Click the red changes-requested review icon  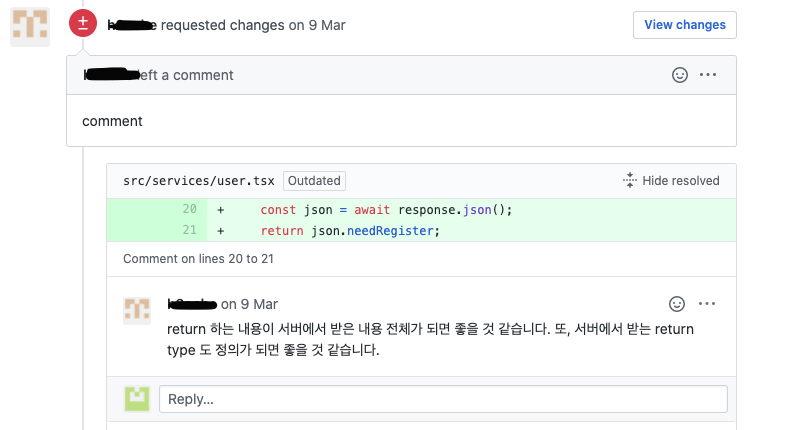click(x=83, y=23)
